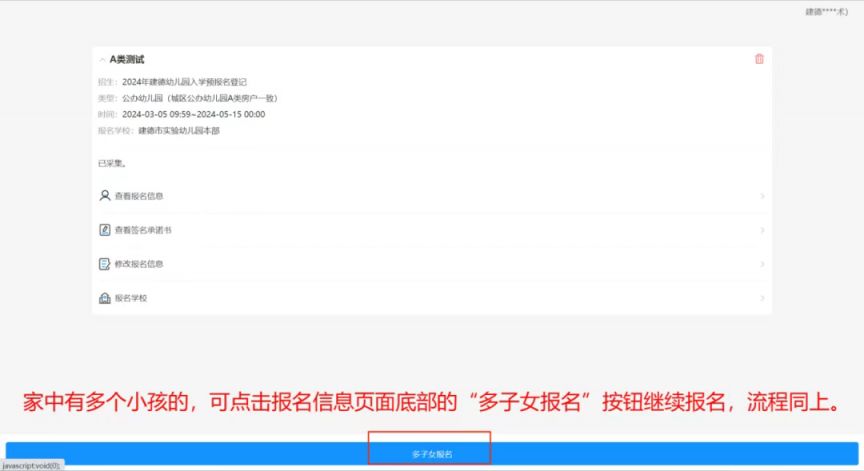Click the arrow chevron on 查看报名信息 row

pyautogui.click(x=762, y=196)
